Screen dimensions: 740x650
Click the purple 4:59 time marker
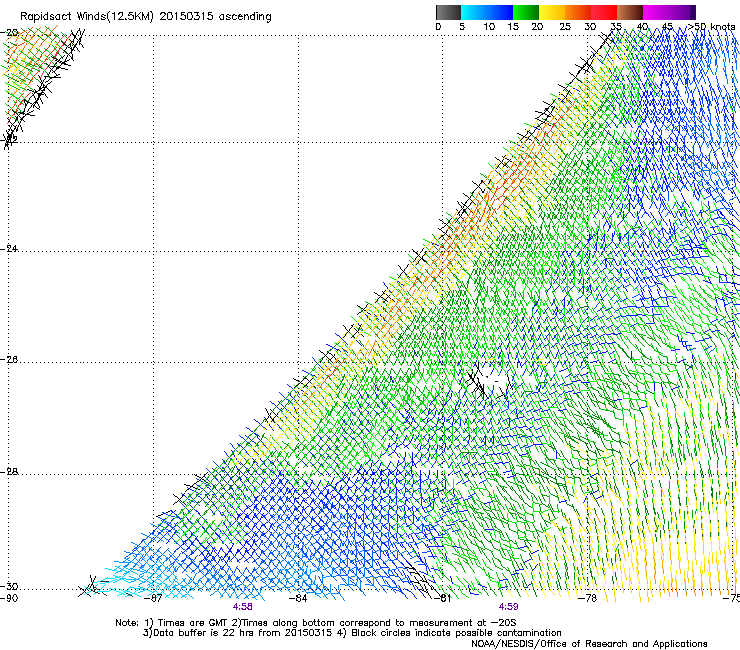click(508, 607)
